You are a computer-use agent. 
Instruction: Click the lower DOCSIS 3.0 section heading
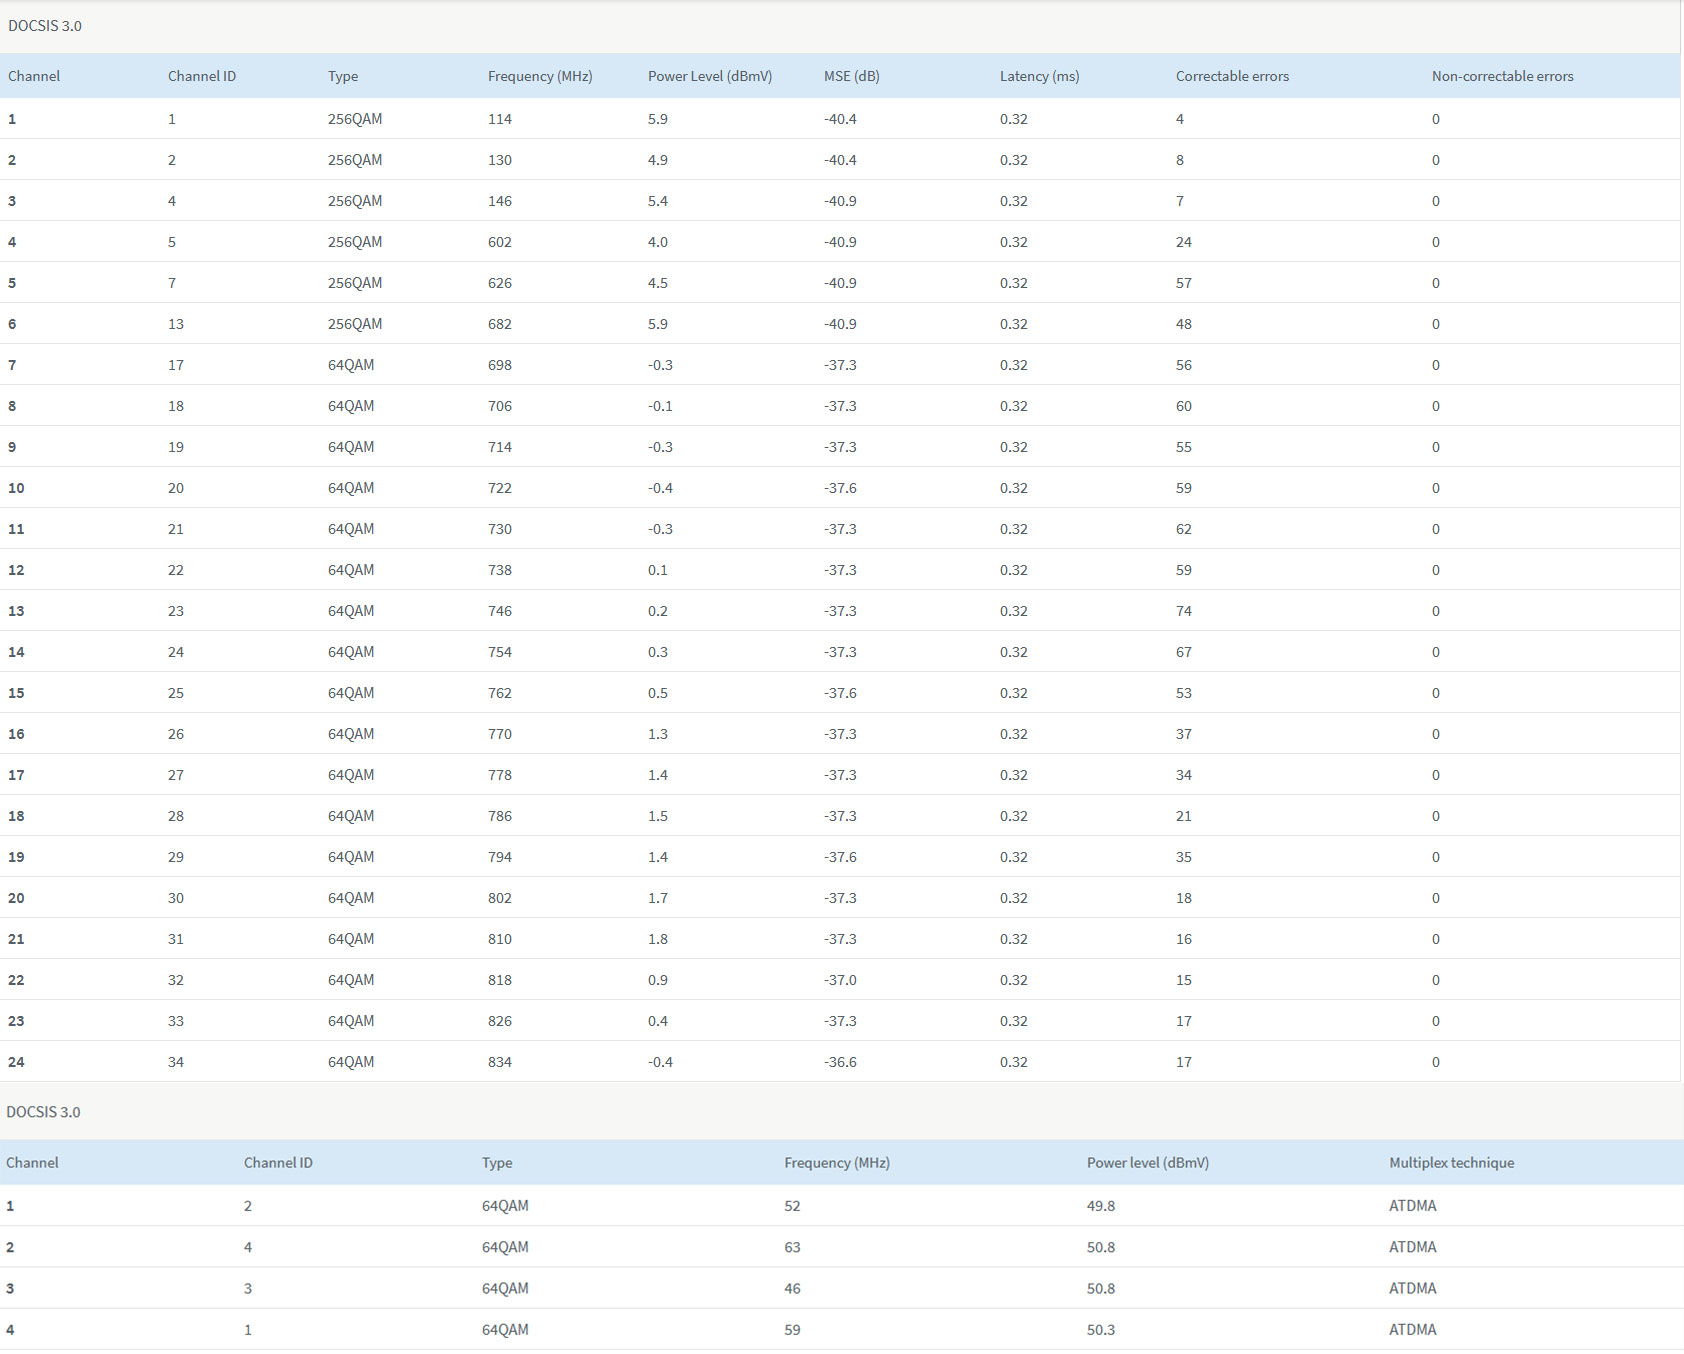pyautogui.click(x=43, y=1112)
